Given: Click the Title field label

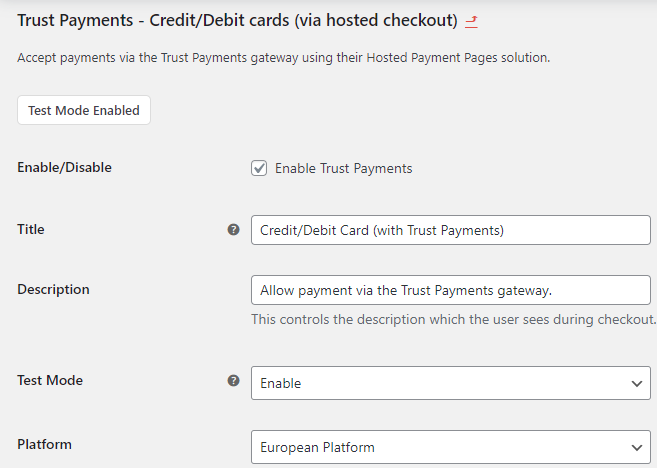Looking at the screenshot, I should (x=31, y=229).
